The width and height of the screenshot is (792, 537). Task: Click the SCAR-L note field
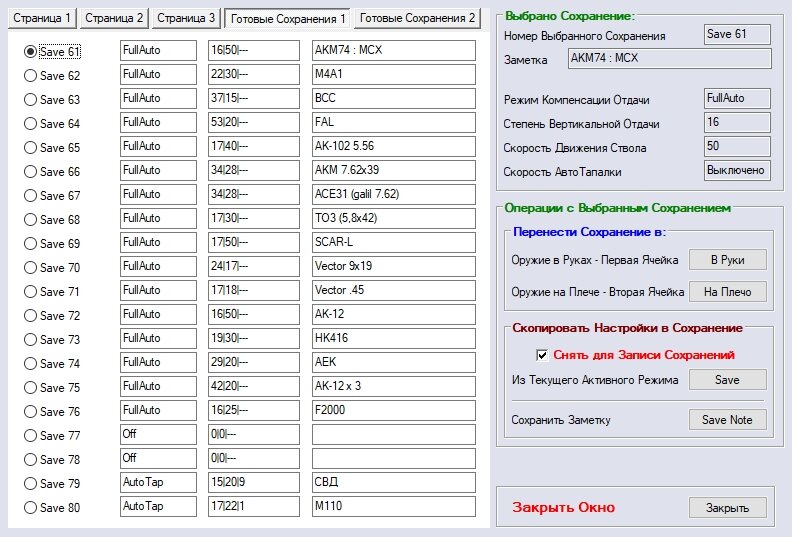pos(394,242)
